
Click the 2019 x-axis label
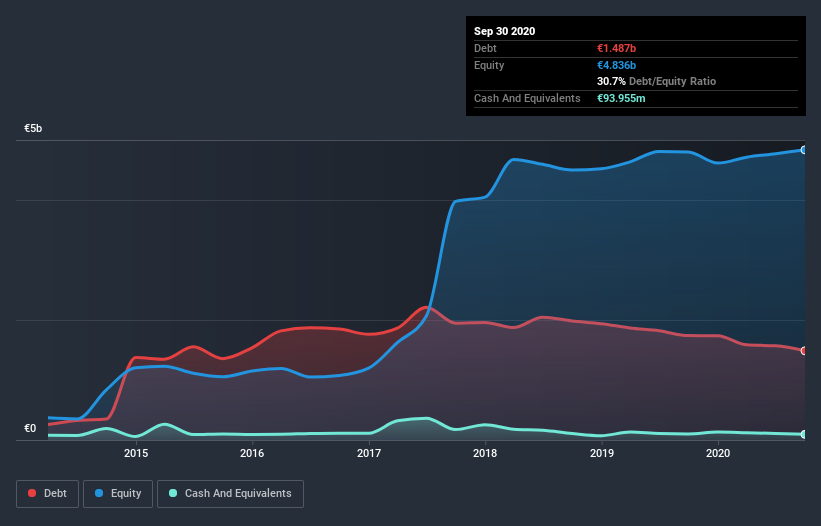click(602, 453)
